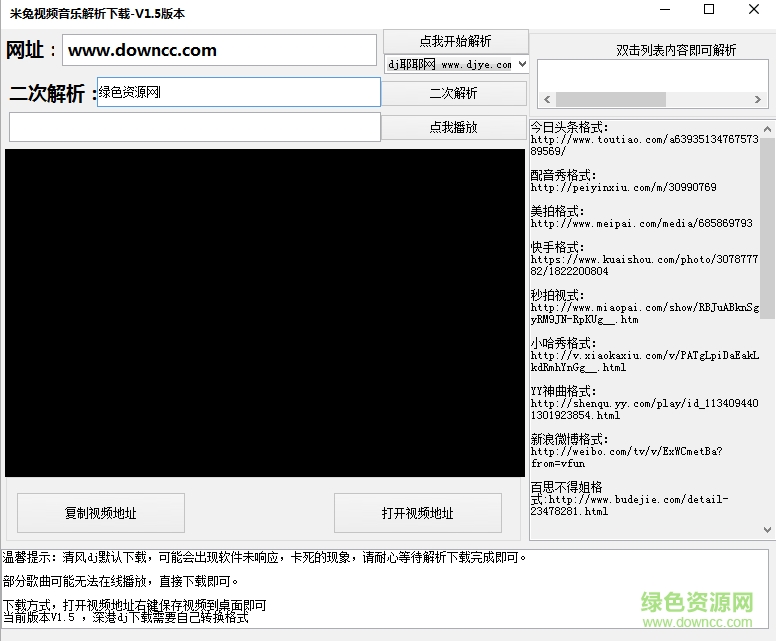776x641 pixels.
Task: Click the 点我开始解析 button
Action: coord(455,41)
